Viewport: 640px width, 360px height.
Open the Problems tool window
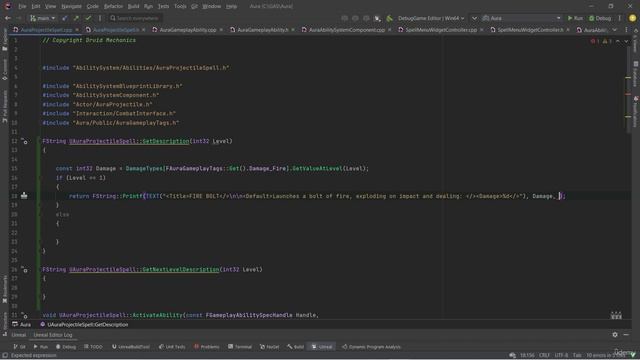click(x=207, y=347)
